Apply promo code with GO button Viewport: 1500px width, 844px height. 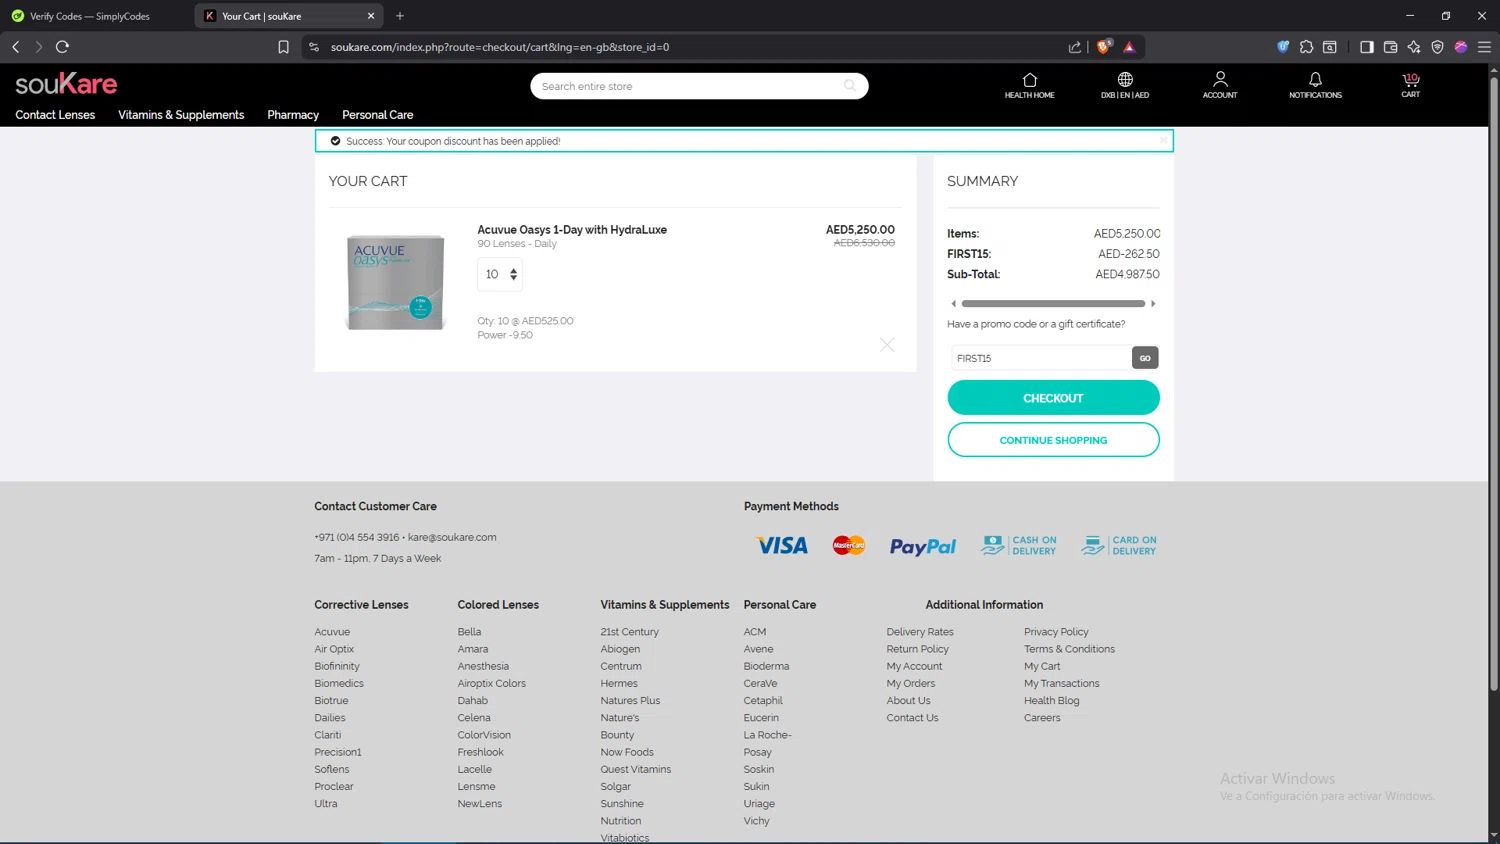tap(1145, 358)
